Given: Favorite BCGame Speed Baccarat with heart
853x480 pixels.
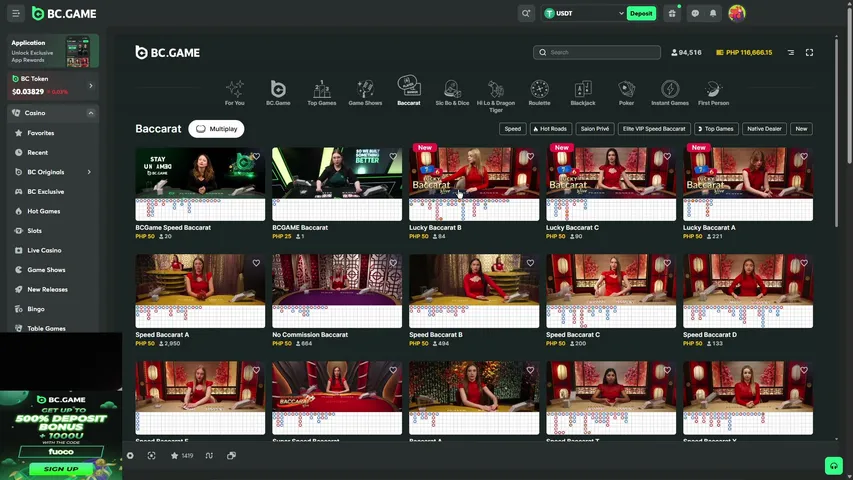Looking at the screenshot, I should pyautogui.click(x=256, y=156).
